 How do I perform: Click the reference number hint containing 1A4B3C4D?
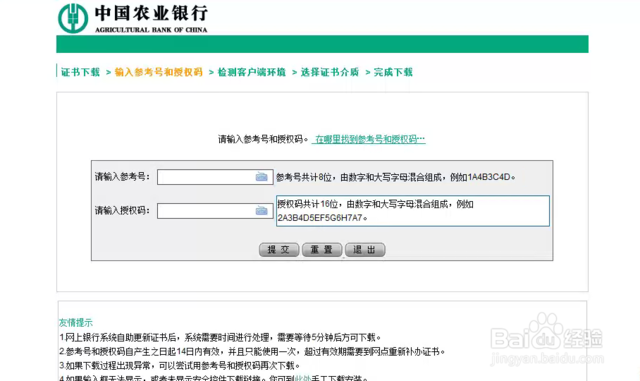[x=396, y=177]
